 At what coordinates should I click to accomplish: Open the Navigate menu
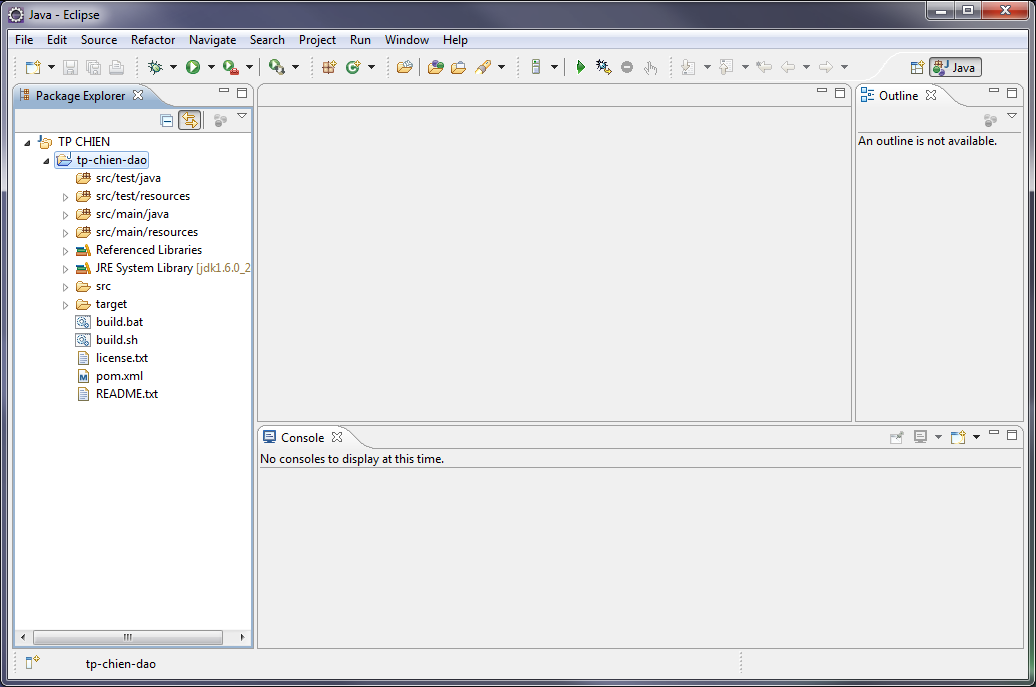(212, 40)
